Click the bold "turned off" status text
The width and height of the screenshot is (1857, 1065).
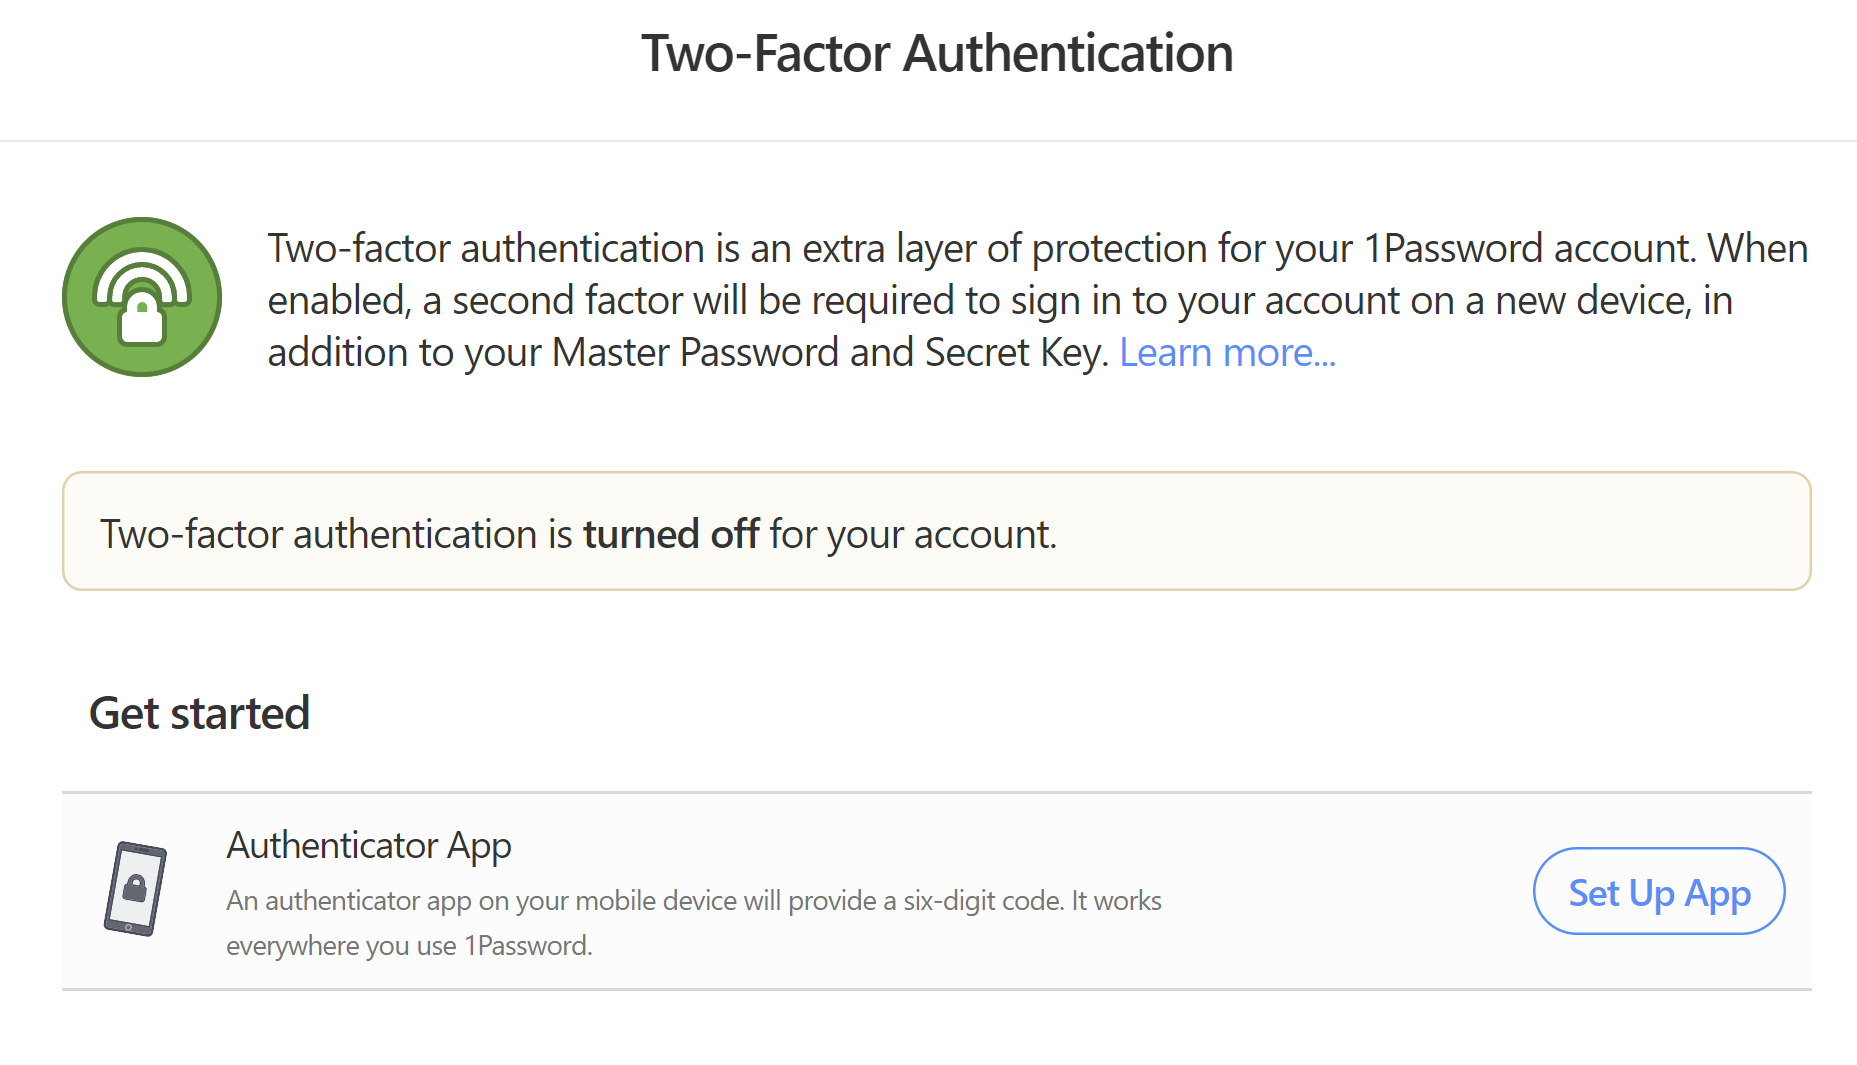[671, 535]
